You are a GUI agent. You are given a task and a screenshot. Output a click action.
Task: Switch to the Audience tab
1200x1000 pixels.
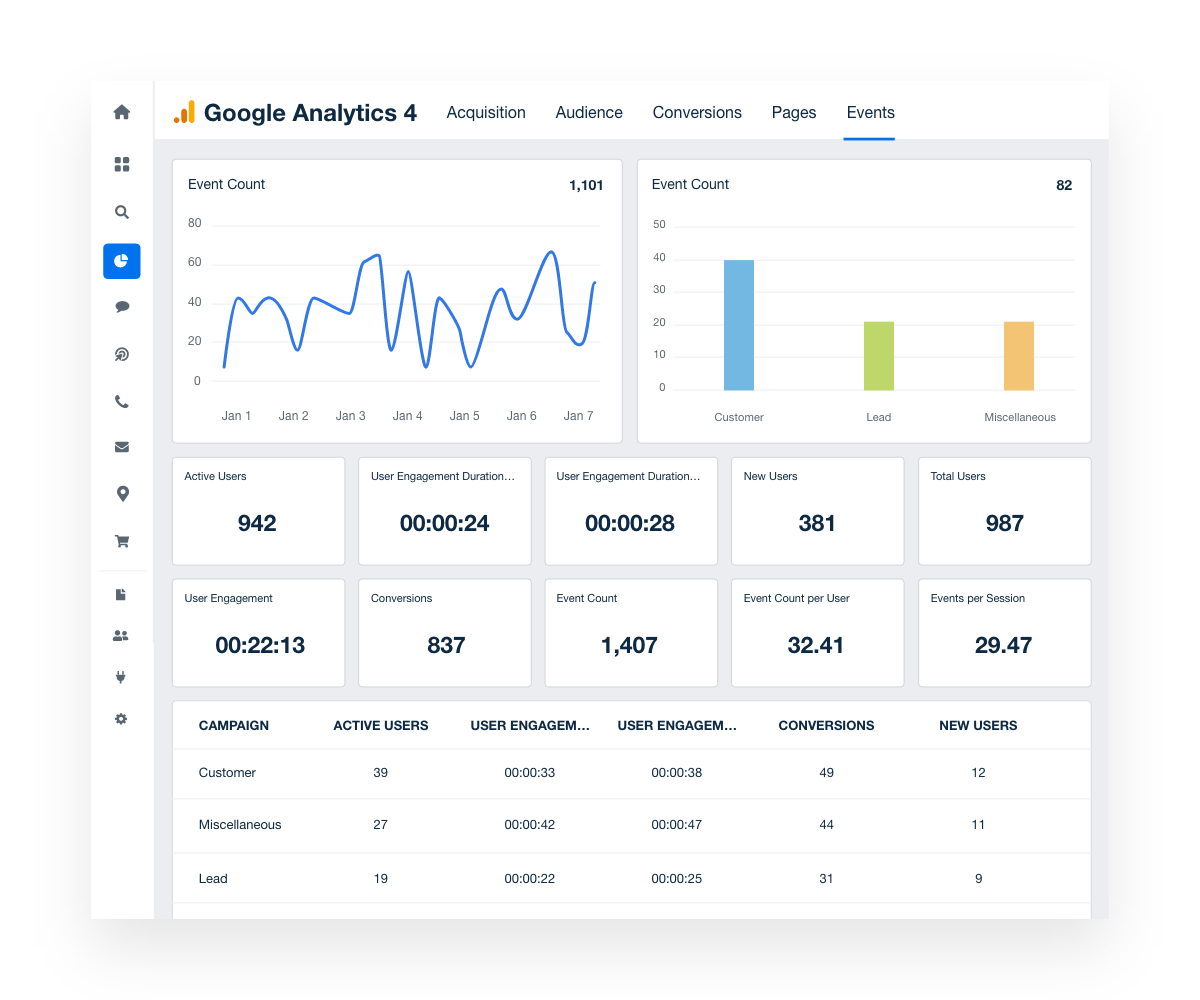[x=589, y=113]
